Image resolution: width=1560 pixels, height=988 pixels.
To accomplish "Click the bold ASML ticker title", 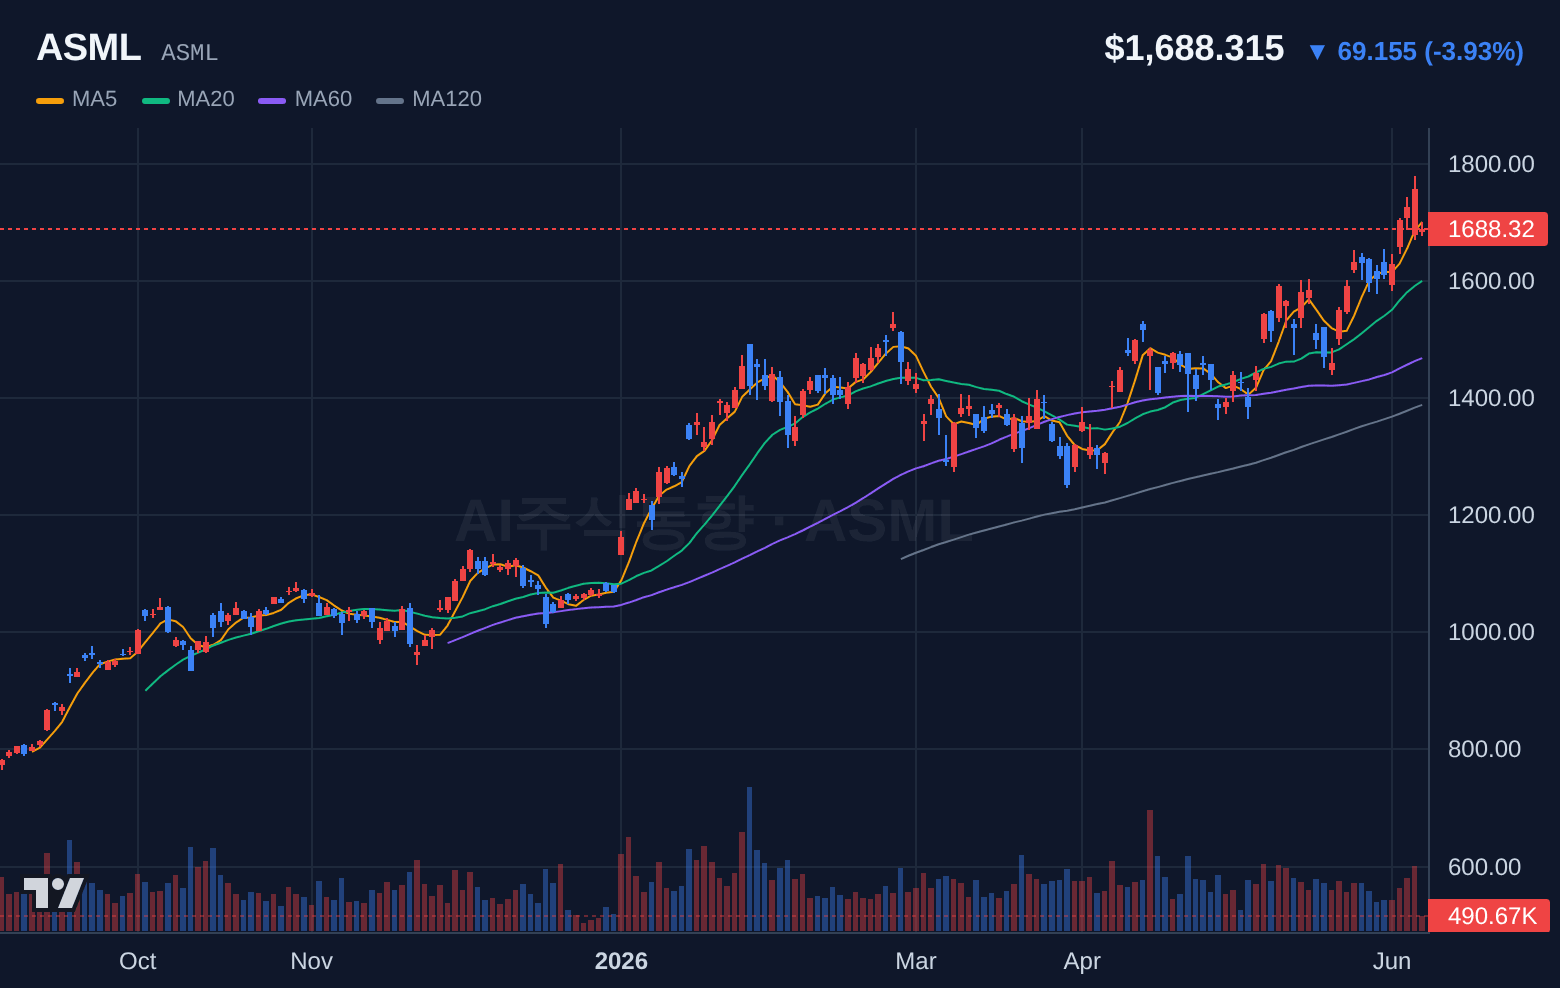I will coord(89,48).
